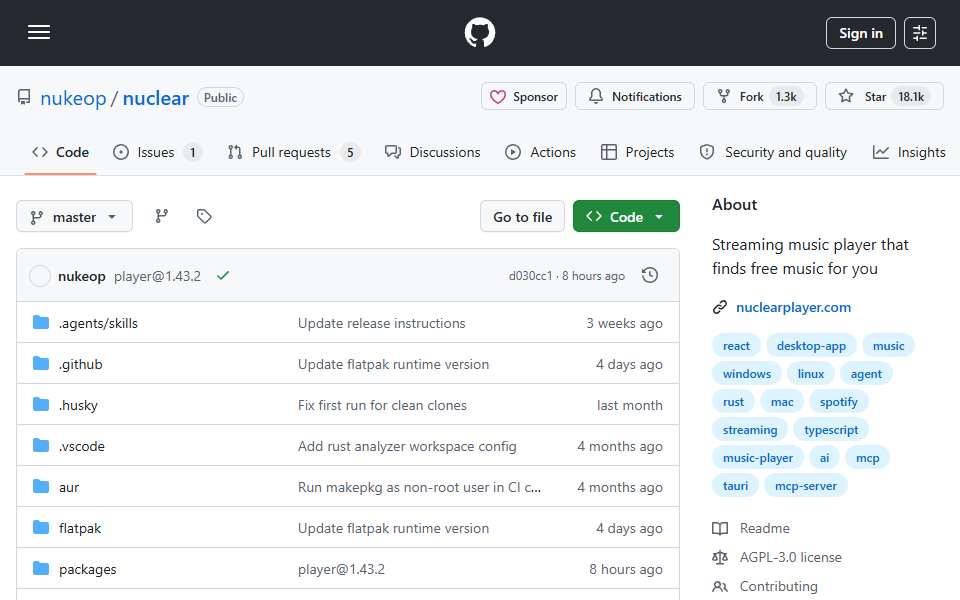Open the Issues tab
Viewport: 960px width, 600px height.
click(157, 152)
